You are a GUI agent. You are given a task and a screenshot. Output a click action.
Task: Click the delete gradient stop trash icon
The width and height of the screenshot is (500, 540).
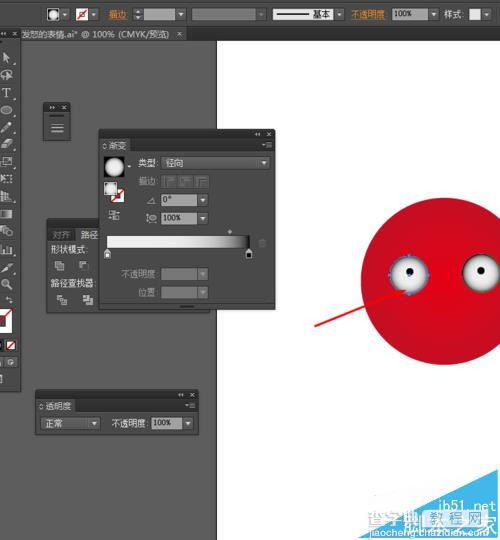tap(262, 243)
